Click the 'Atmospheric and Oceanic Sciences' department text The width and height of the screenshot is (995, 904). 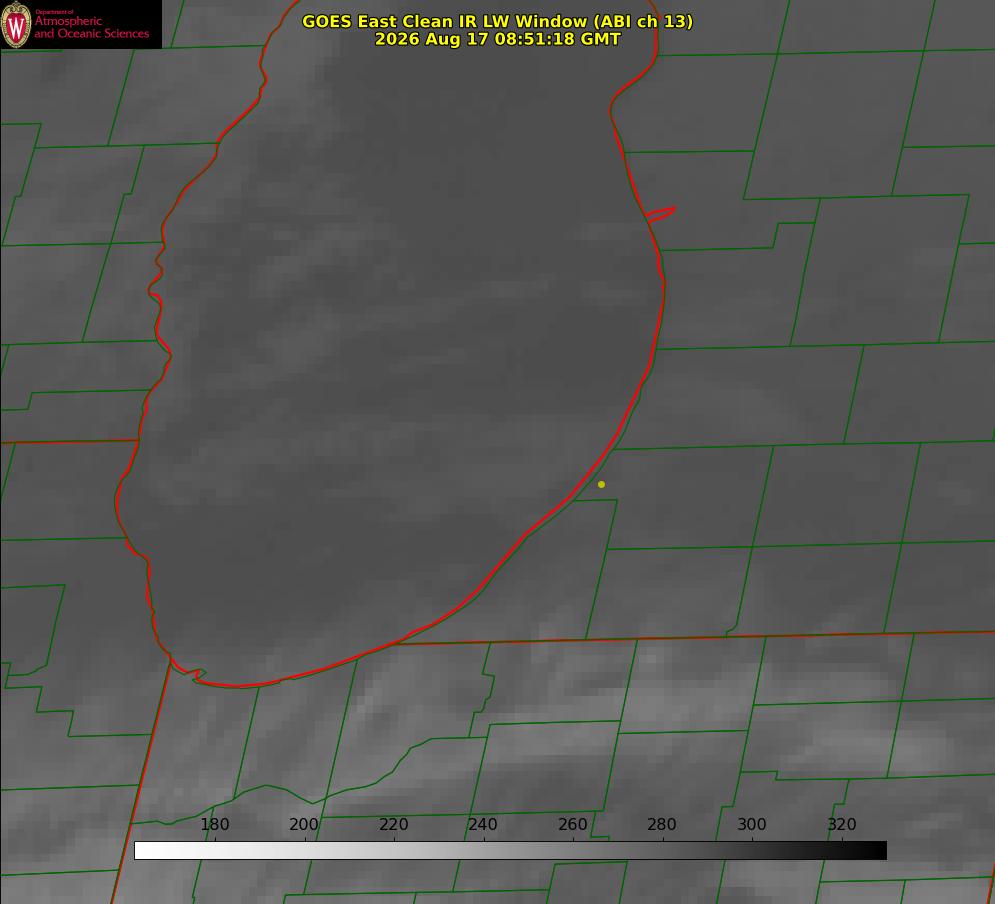[x=91, y=27]
